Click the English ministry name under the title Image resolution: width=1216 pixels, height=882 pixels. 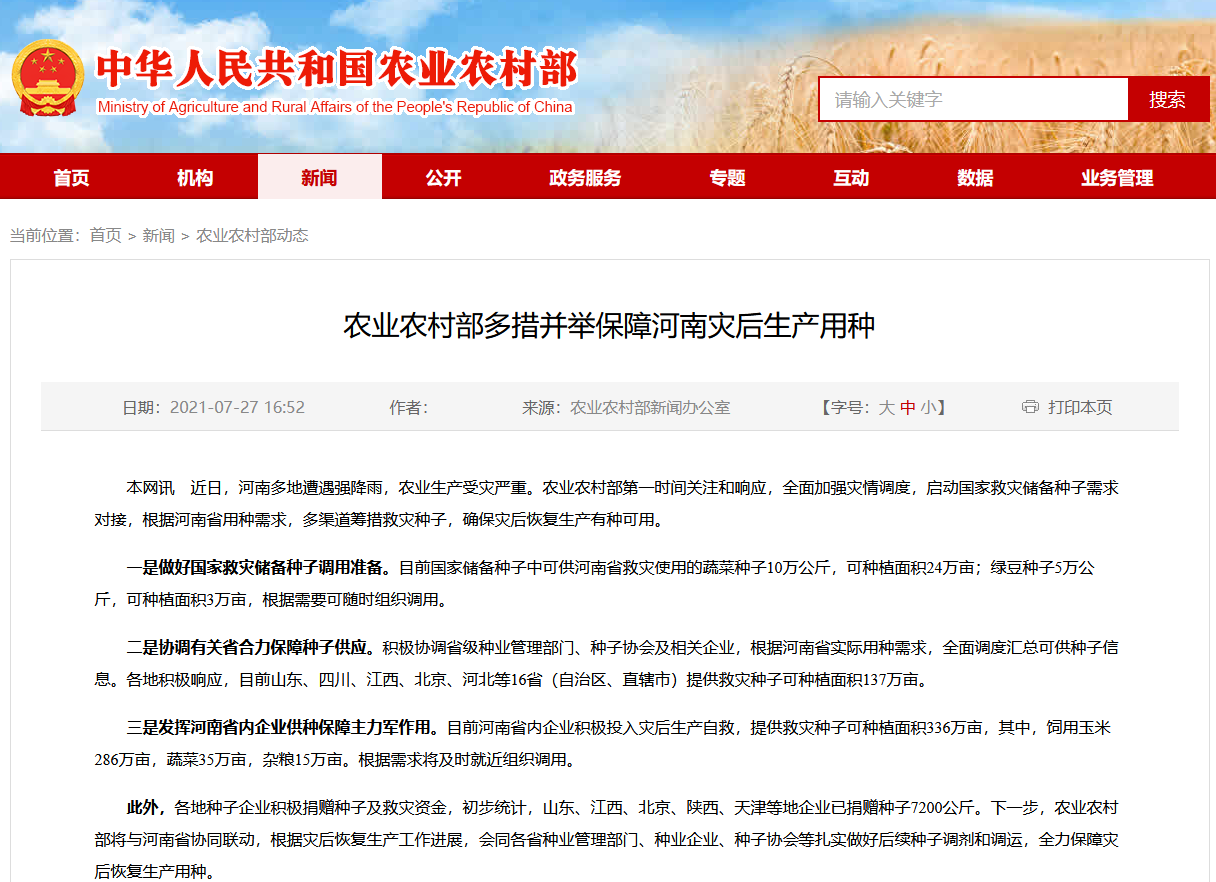(335, 107)
